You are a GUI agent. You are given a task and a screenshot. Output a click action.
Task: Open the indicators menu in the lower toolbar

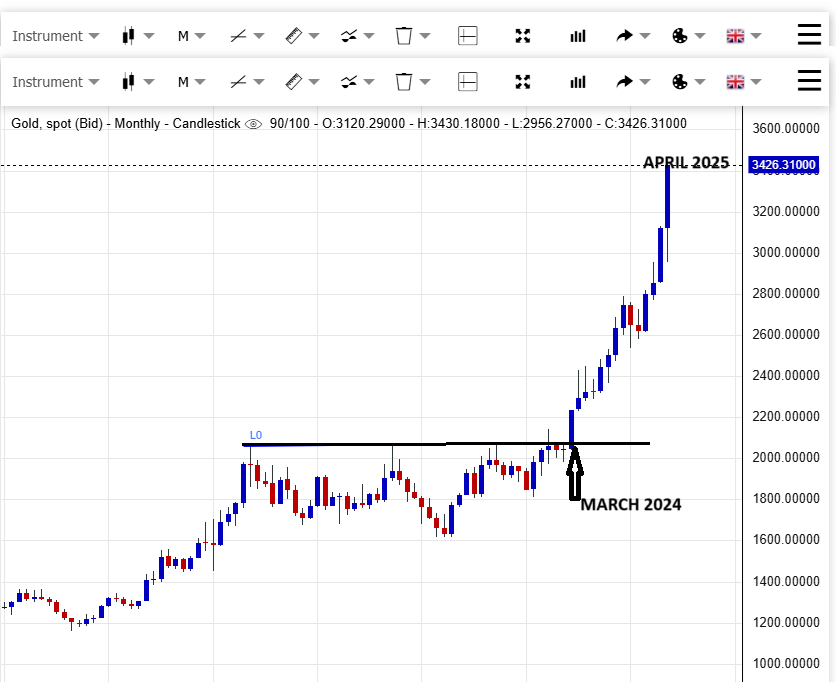point(348,82)
